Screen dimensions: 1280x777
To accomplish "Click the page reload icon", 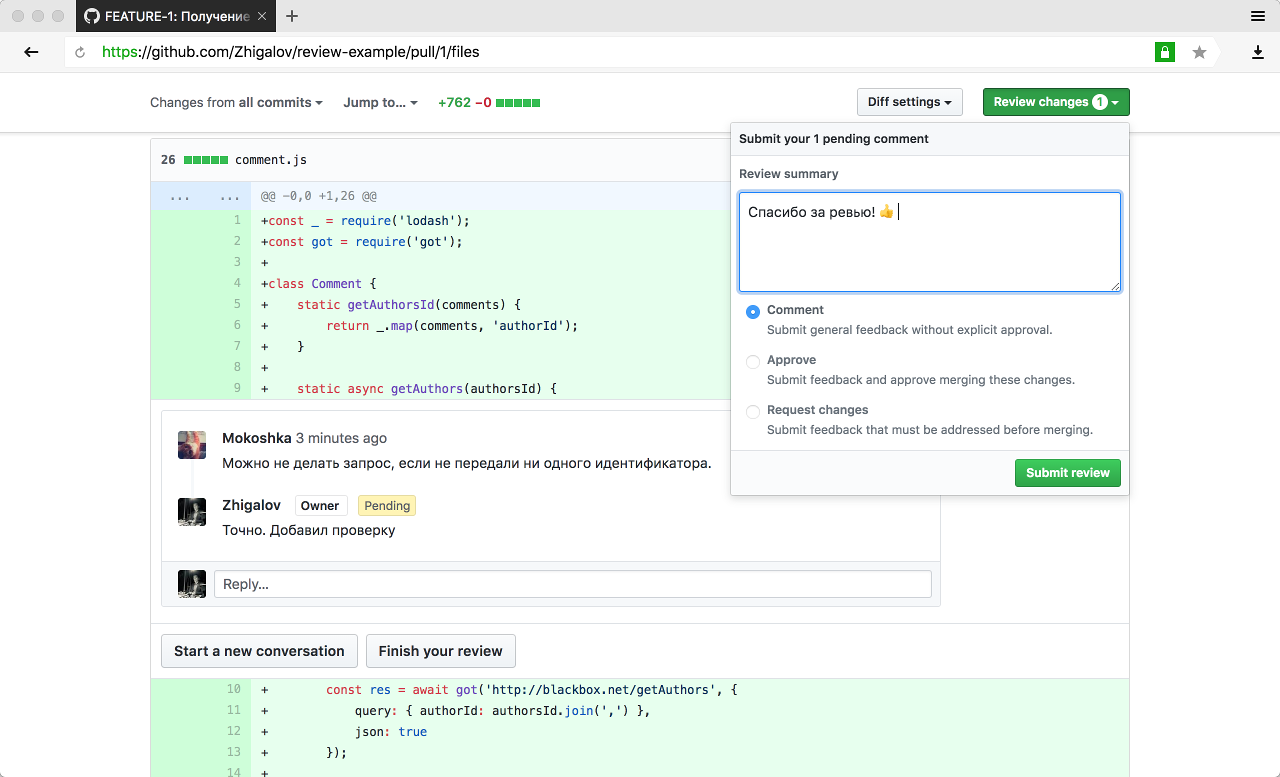I will [x=80, y=52].
